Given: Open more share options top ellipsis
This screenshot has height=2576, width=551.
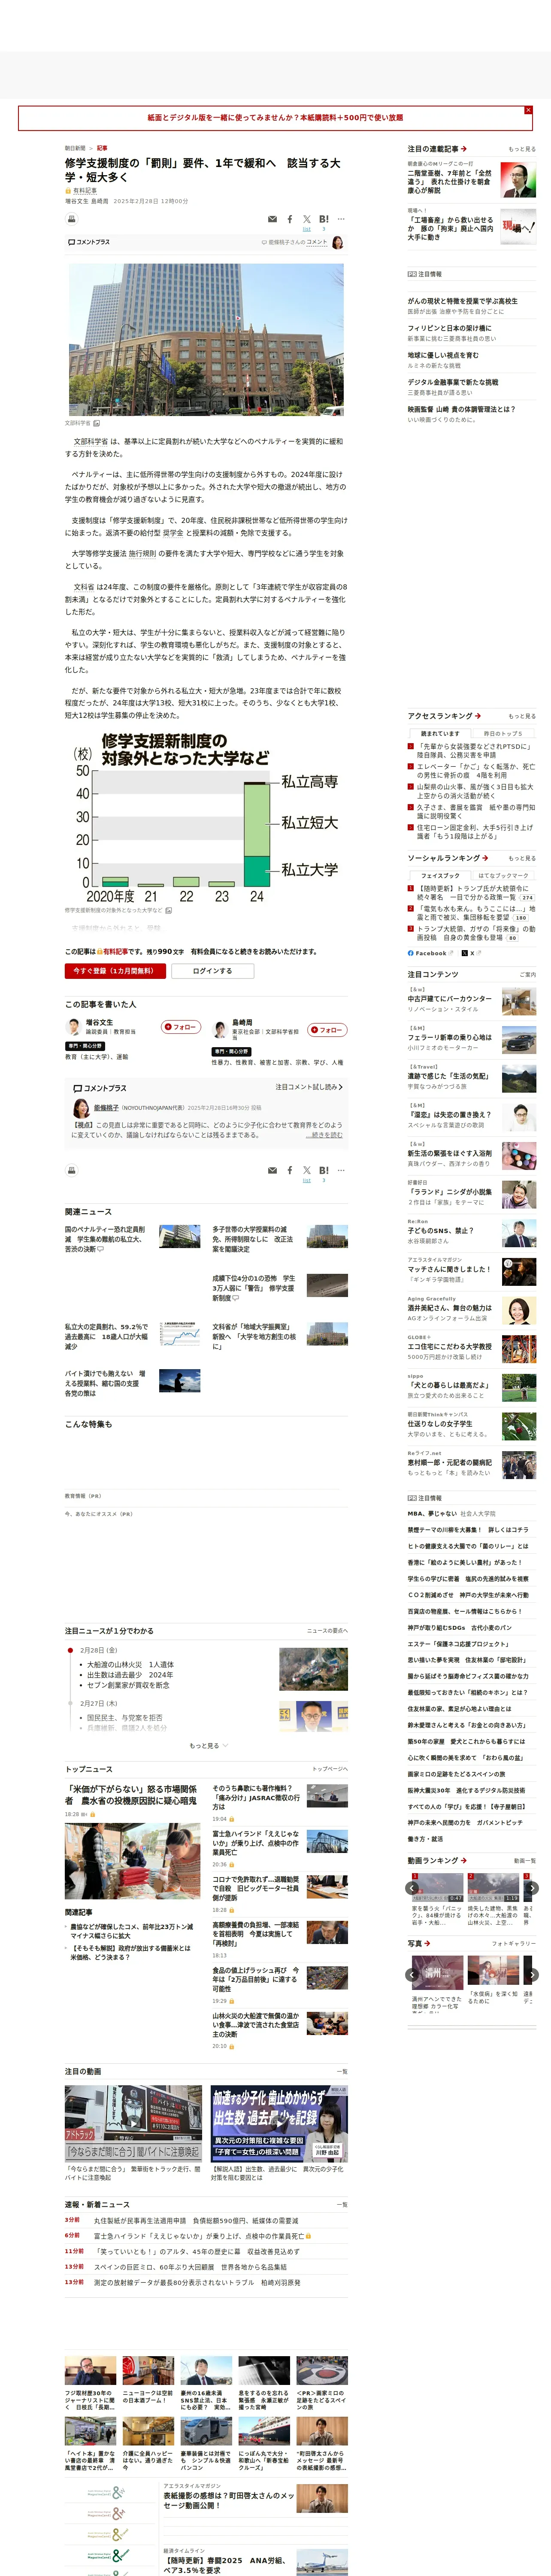Looking at the screenshot, I should [341, 219].
